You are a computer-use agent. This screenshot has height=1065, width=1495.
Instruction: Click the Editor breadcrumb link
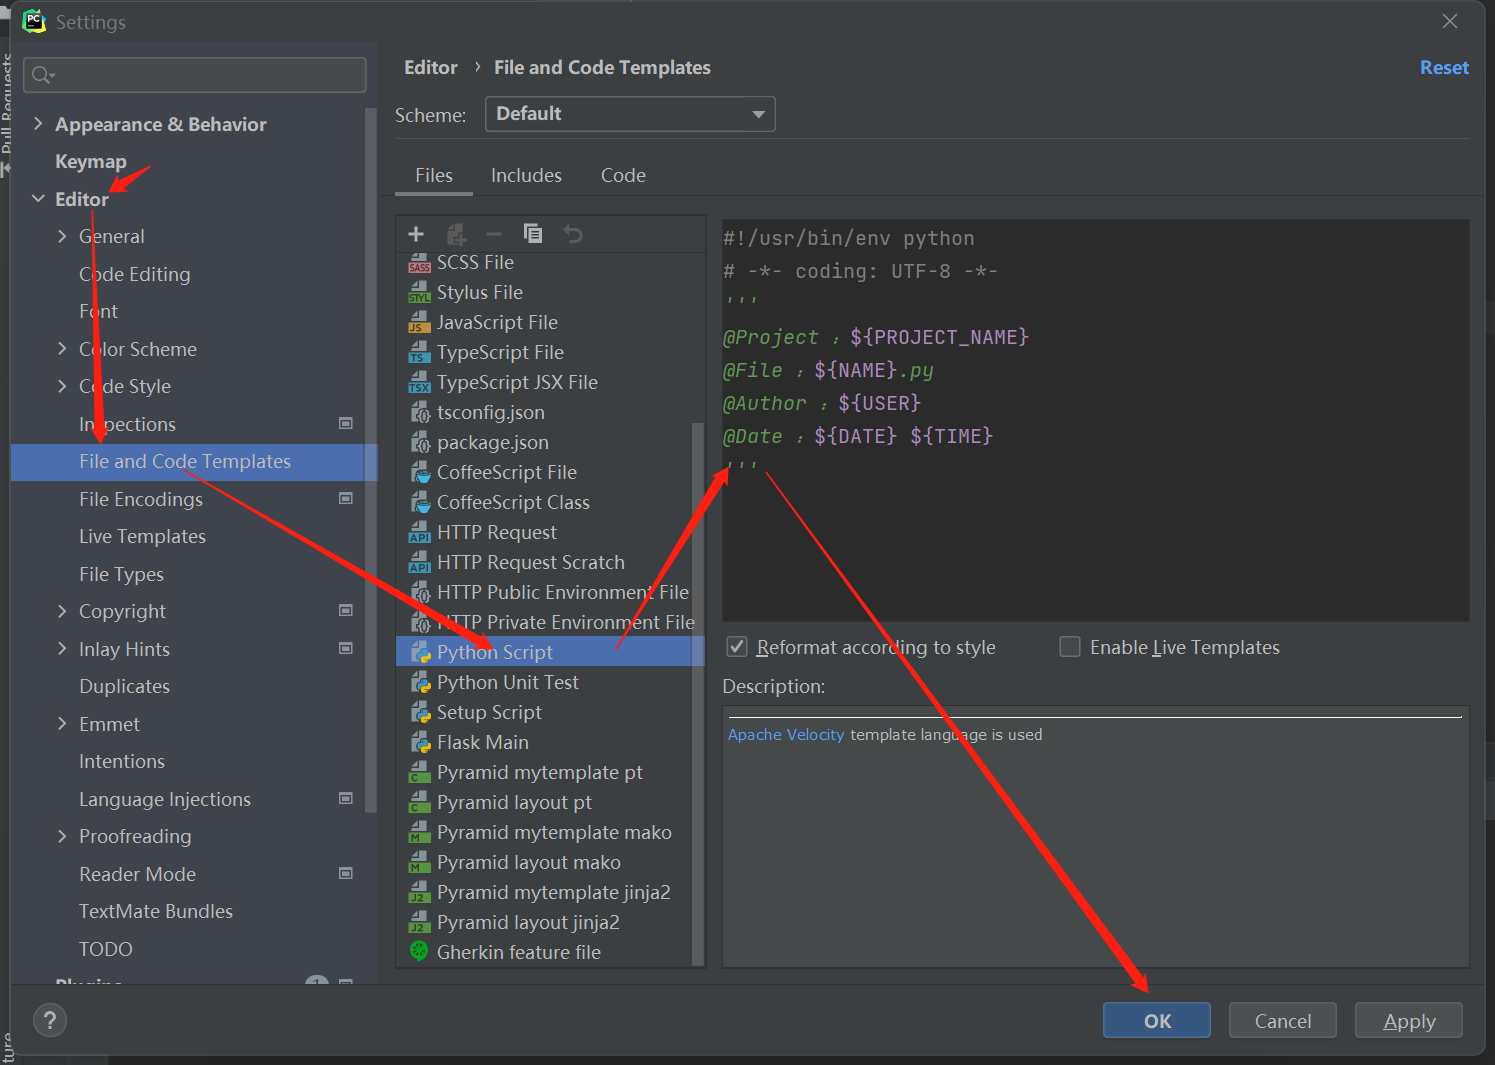click(431, 67)
